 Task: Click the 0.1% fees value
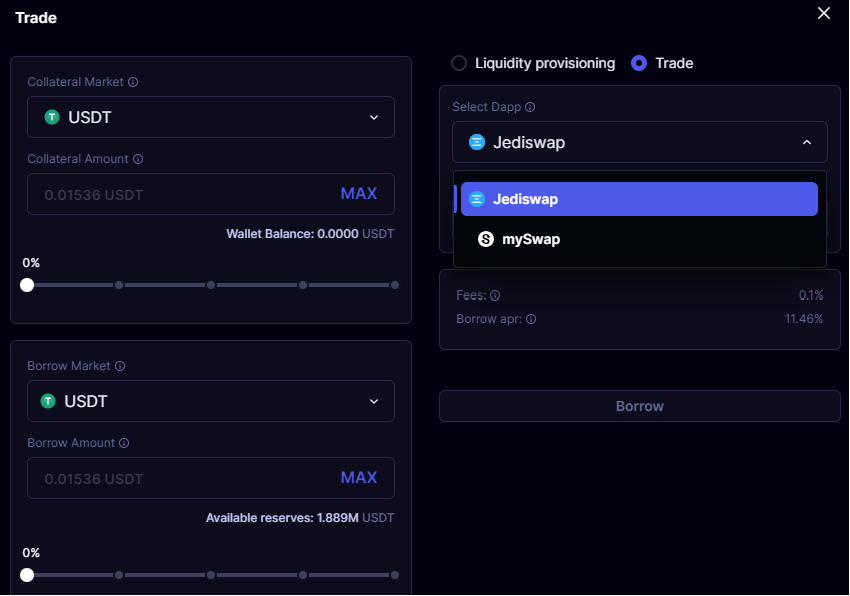coord(811,296)
